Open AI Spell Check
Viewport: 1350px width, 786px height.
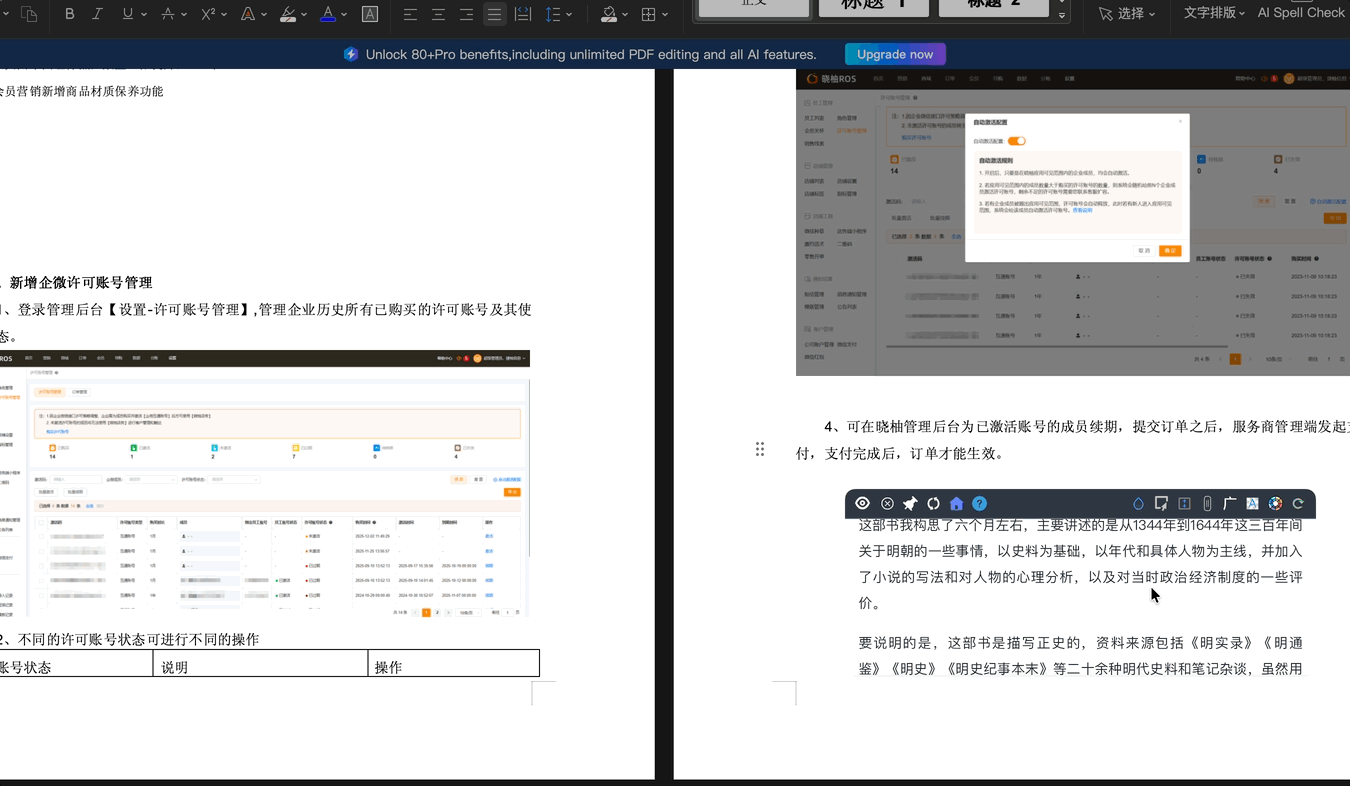1301,13
